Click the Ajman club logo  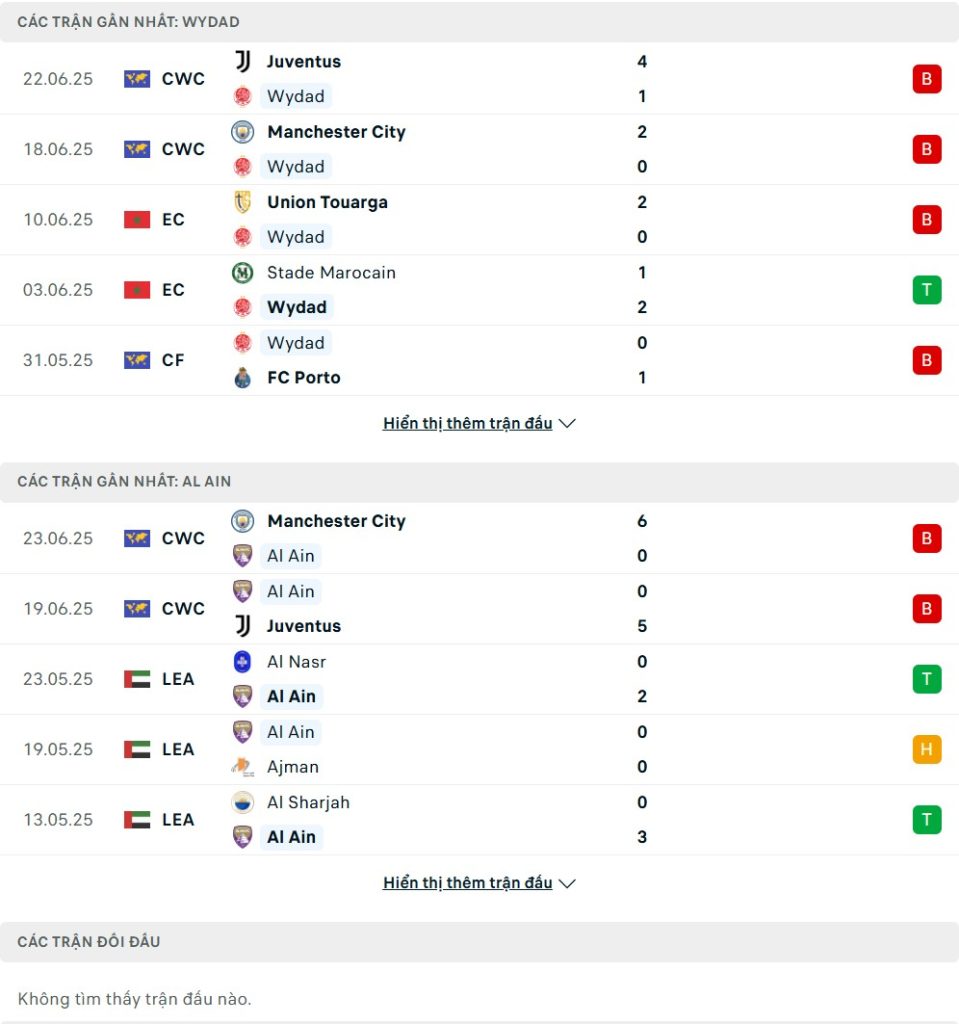click(242, 767)
